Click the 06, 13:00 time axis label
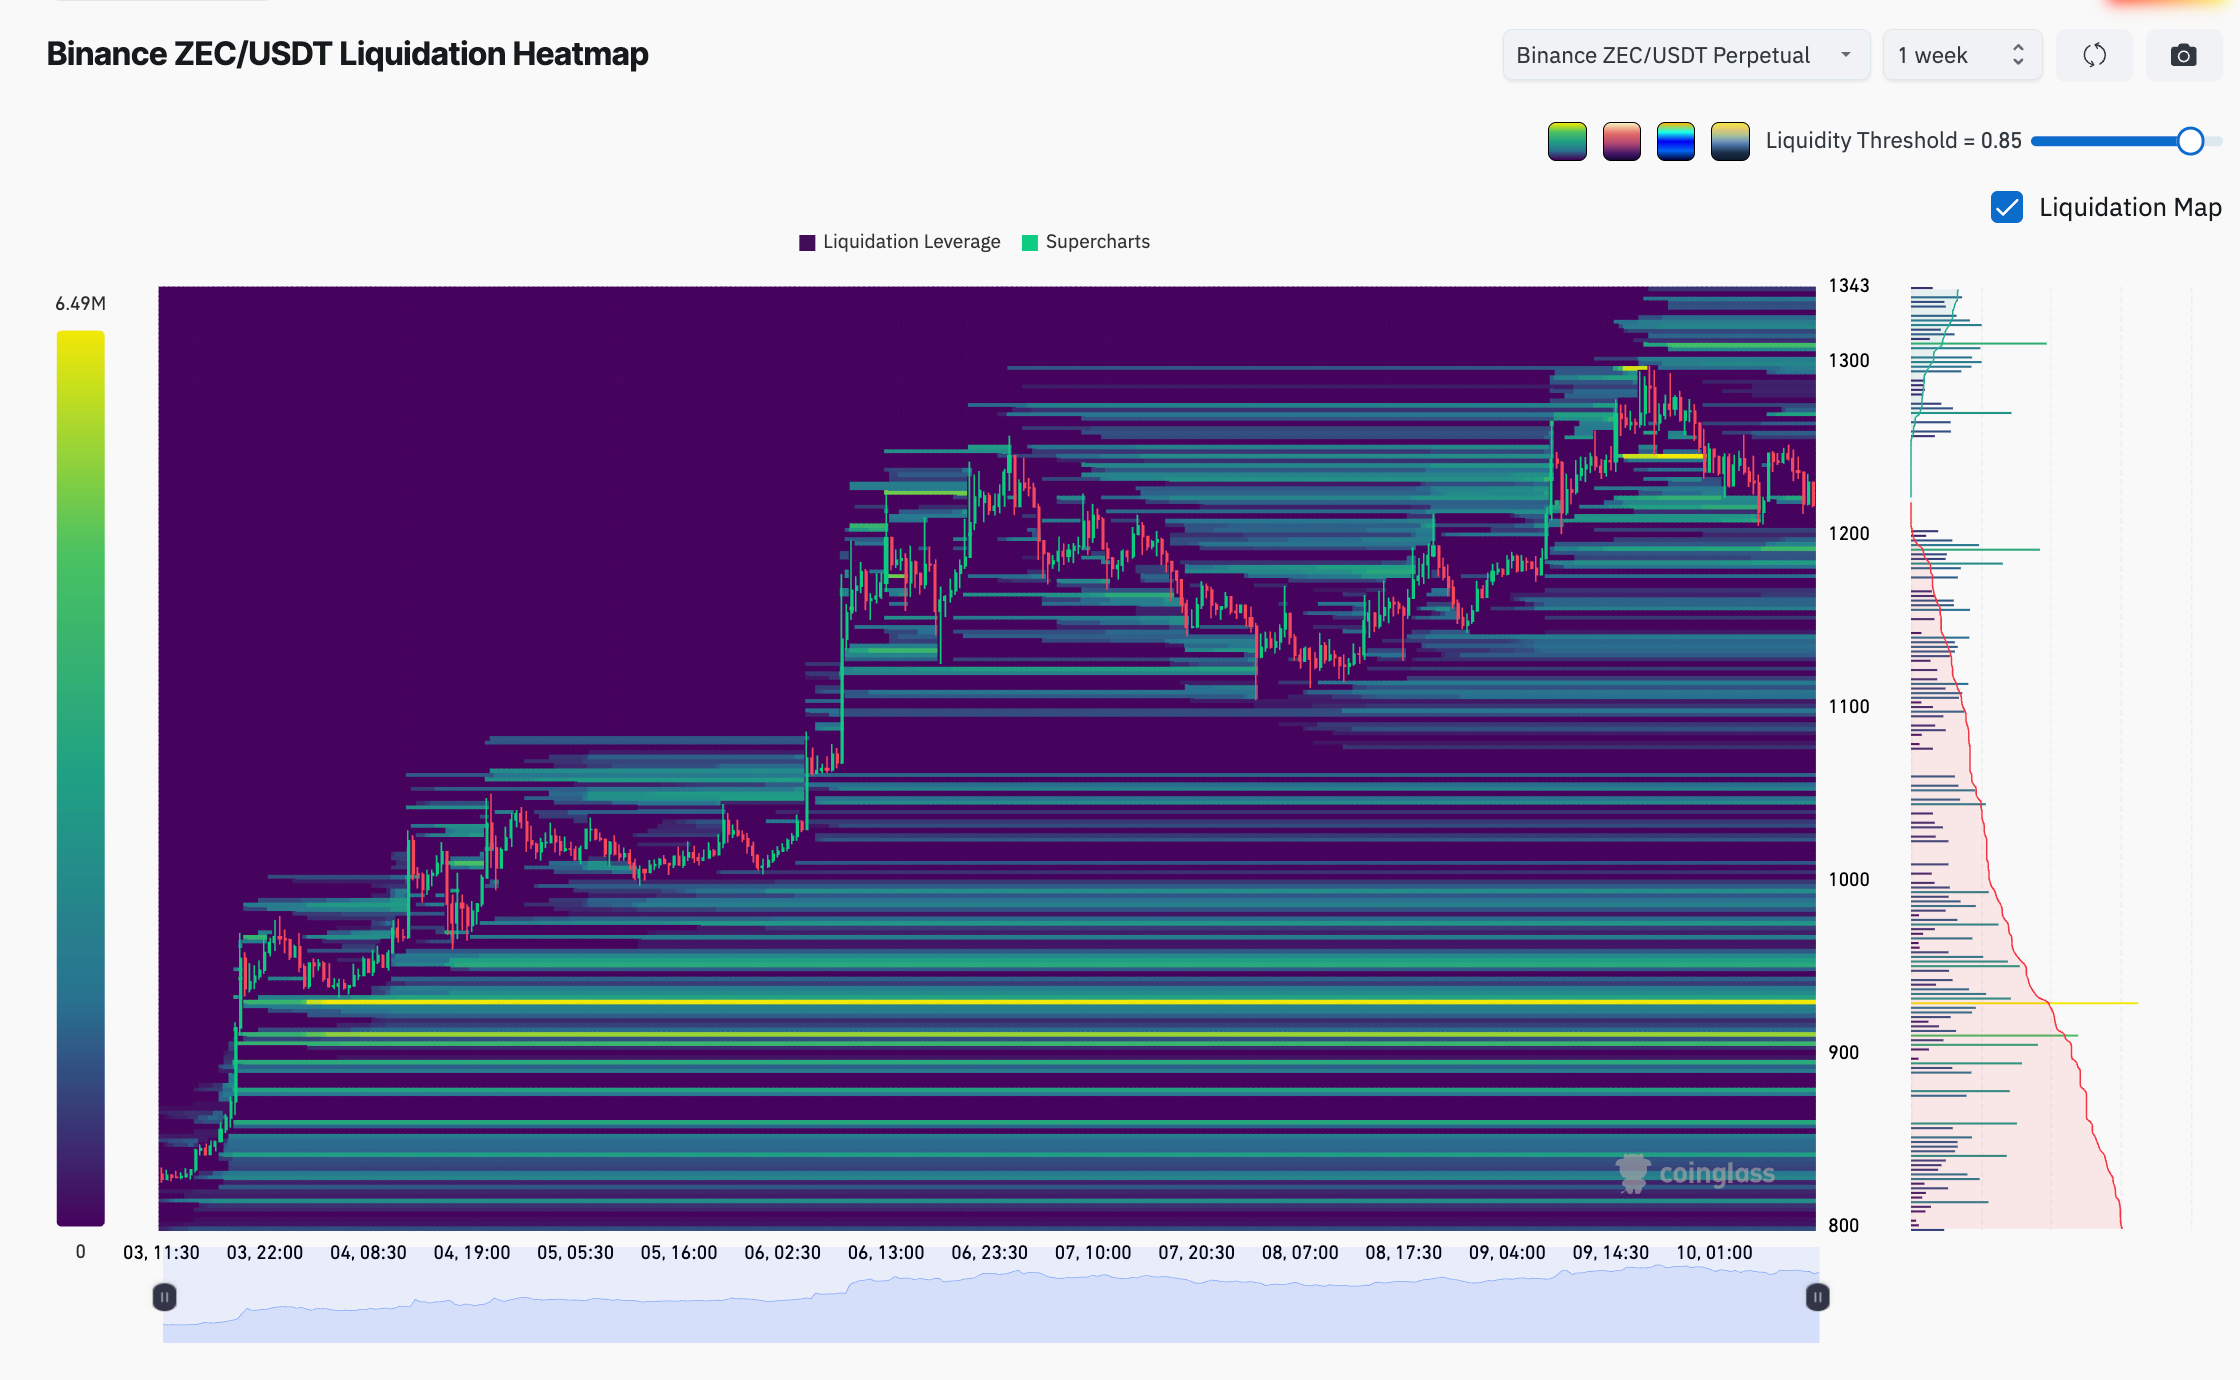Screen dimensions: 2240x1380 886,1253
